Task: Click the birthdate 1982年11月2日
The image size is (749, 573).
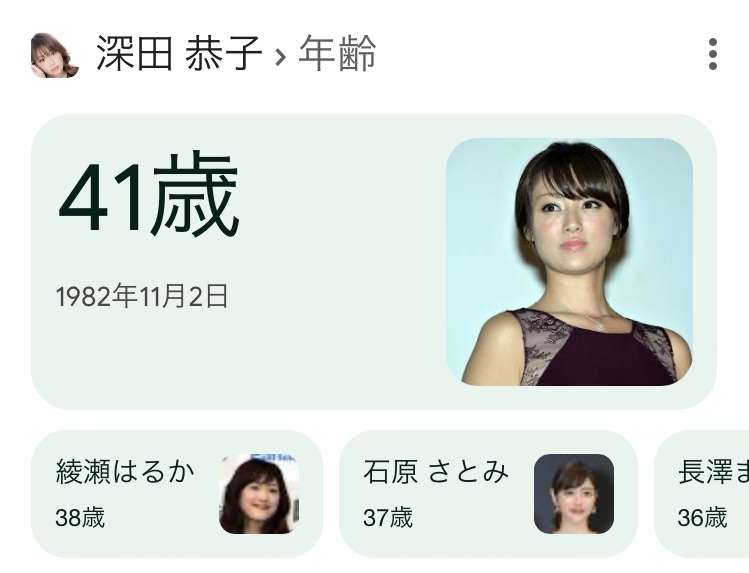Action: coord(142,297)
